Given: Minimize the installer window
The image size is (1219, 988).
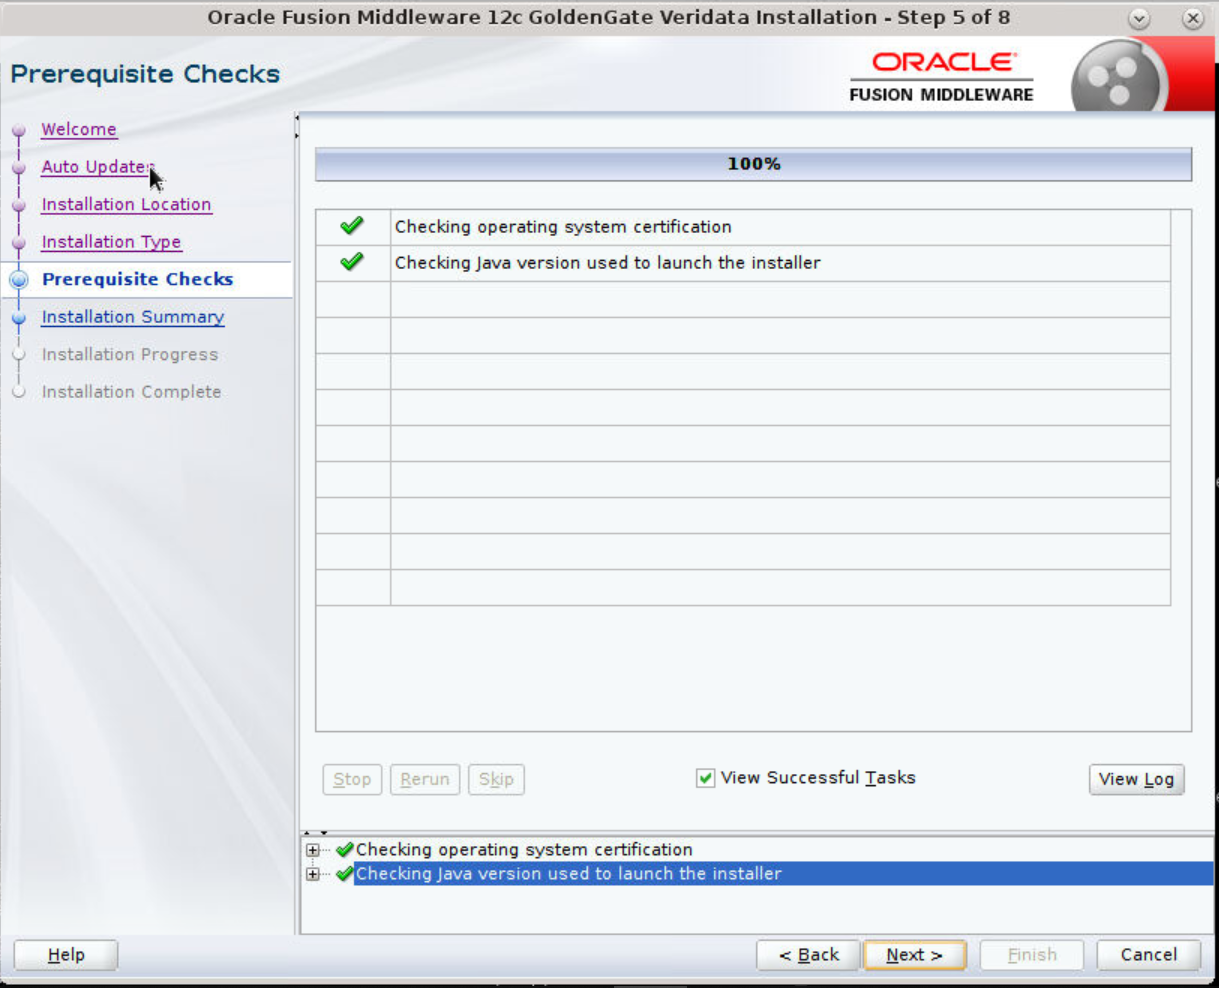Looking at the screenshot, I should pyautogui.click(x=1139, y=18).
